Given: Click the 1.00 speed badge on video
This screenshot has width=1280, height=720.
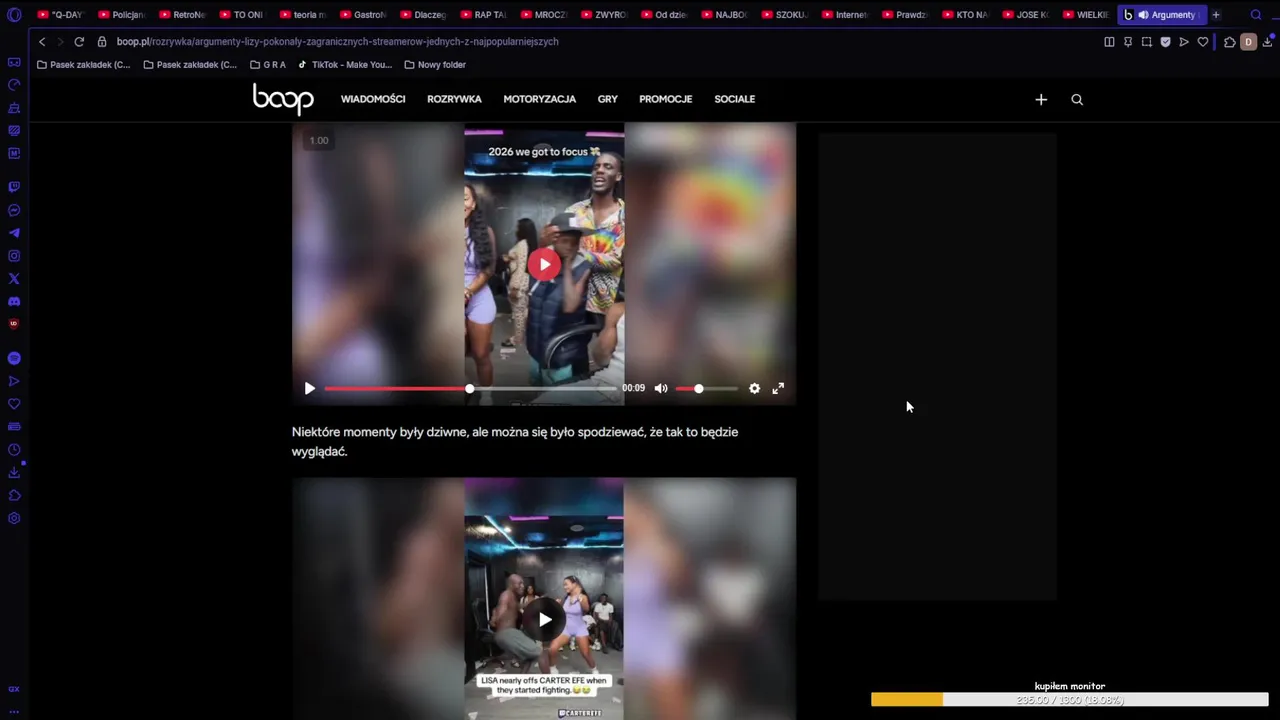Looking at the screenshot, I should point(319,141).
